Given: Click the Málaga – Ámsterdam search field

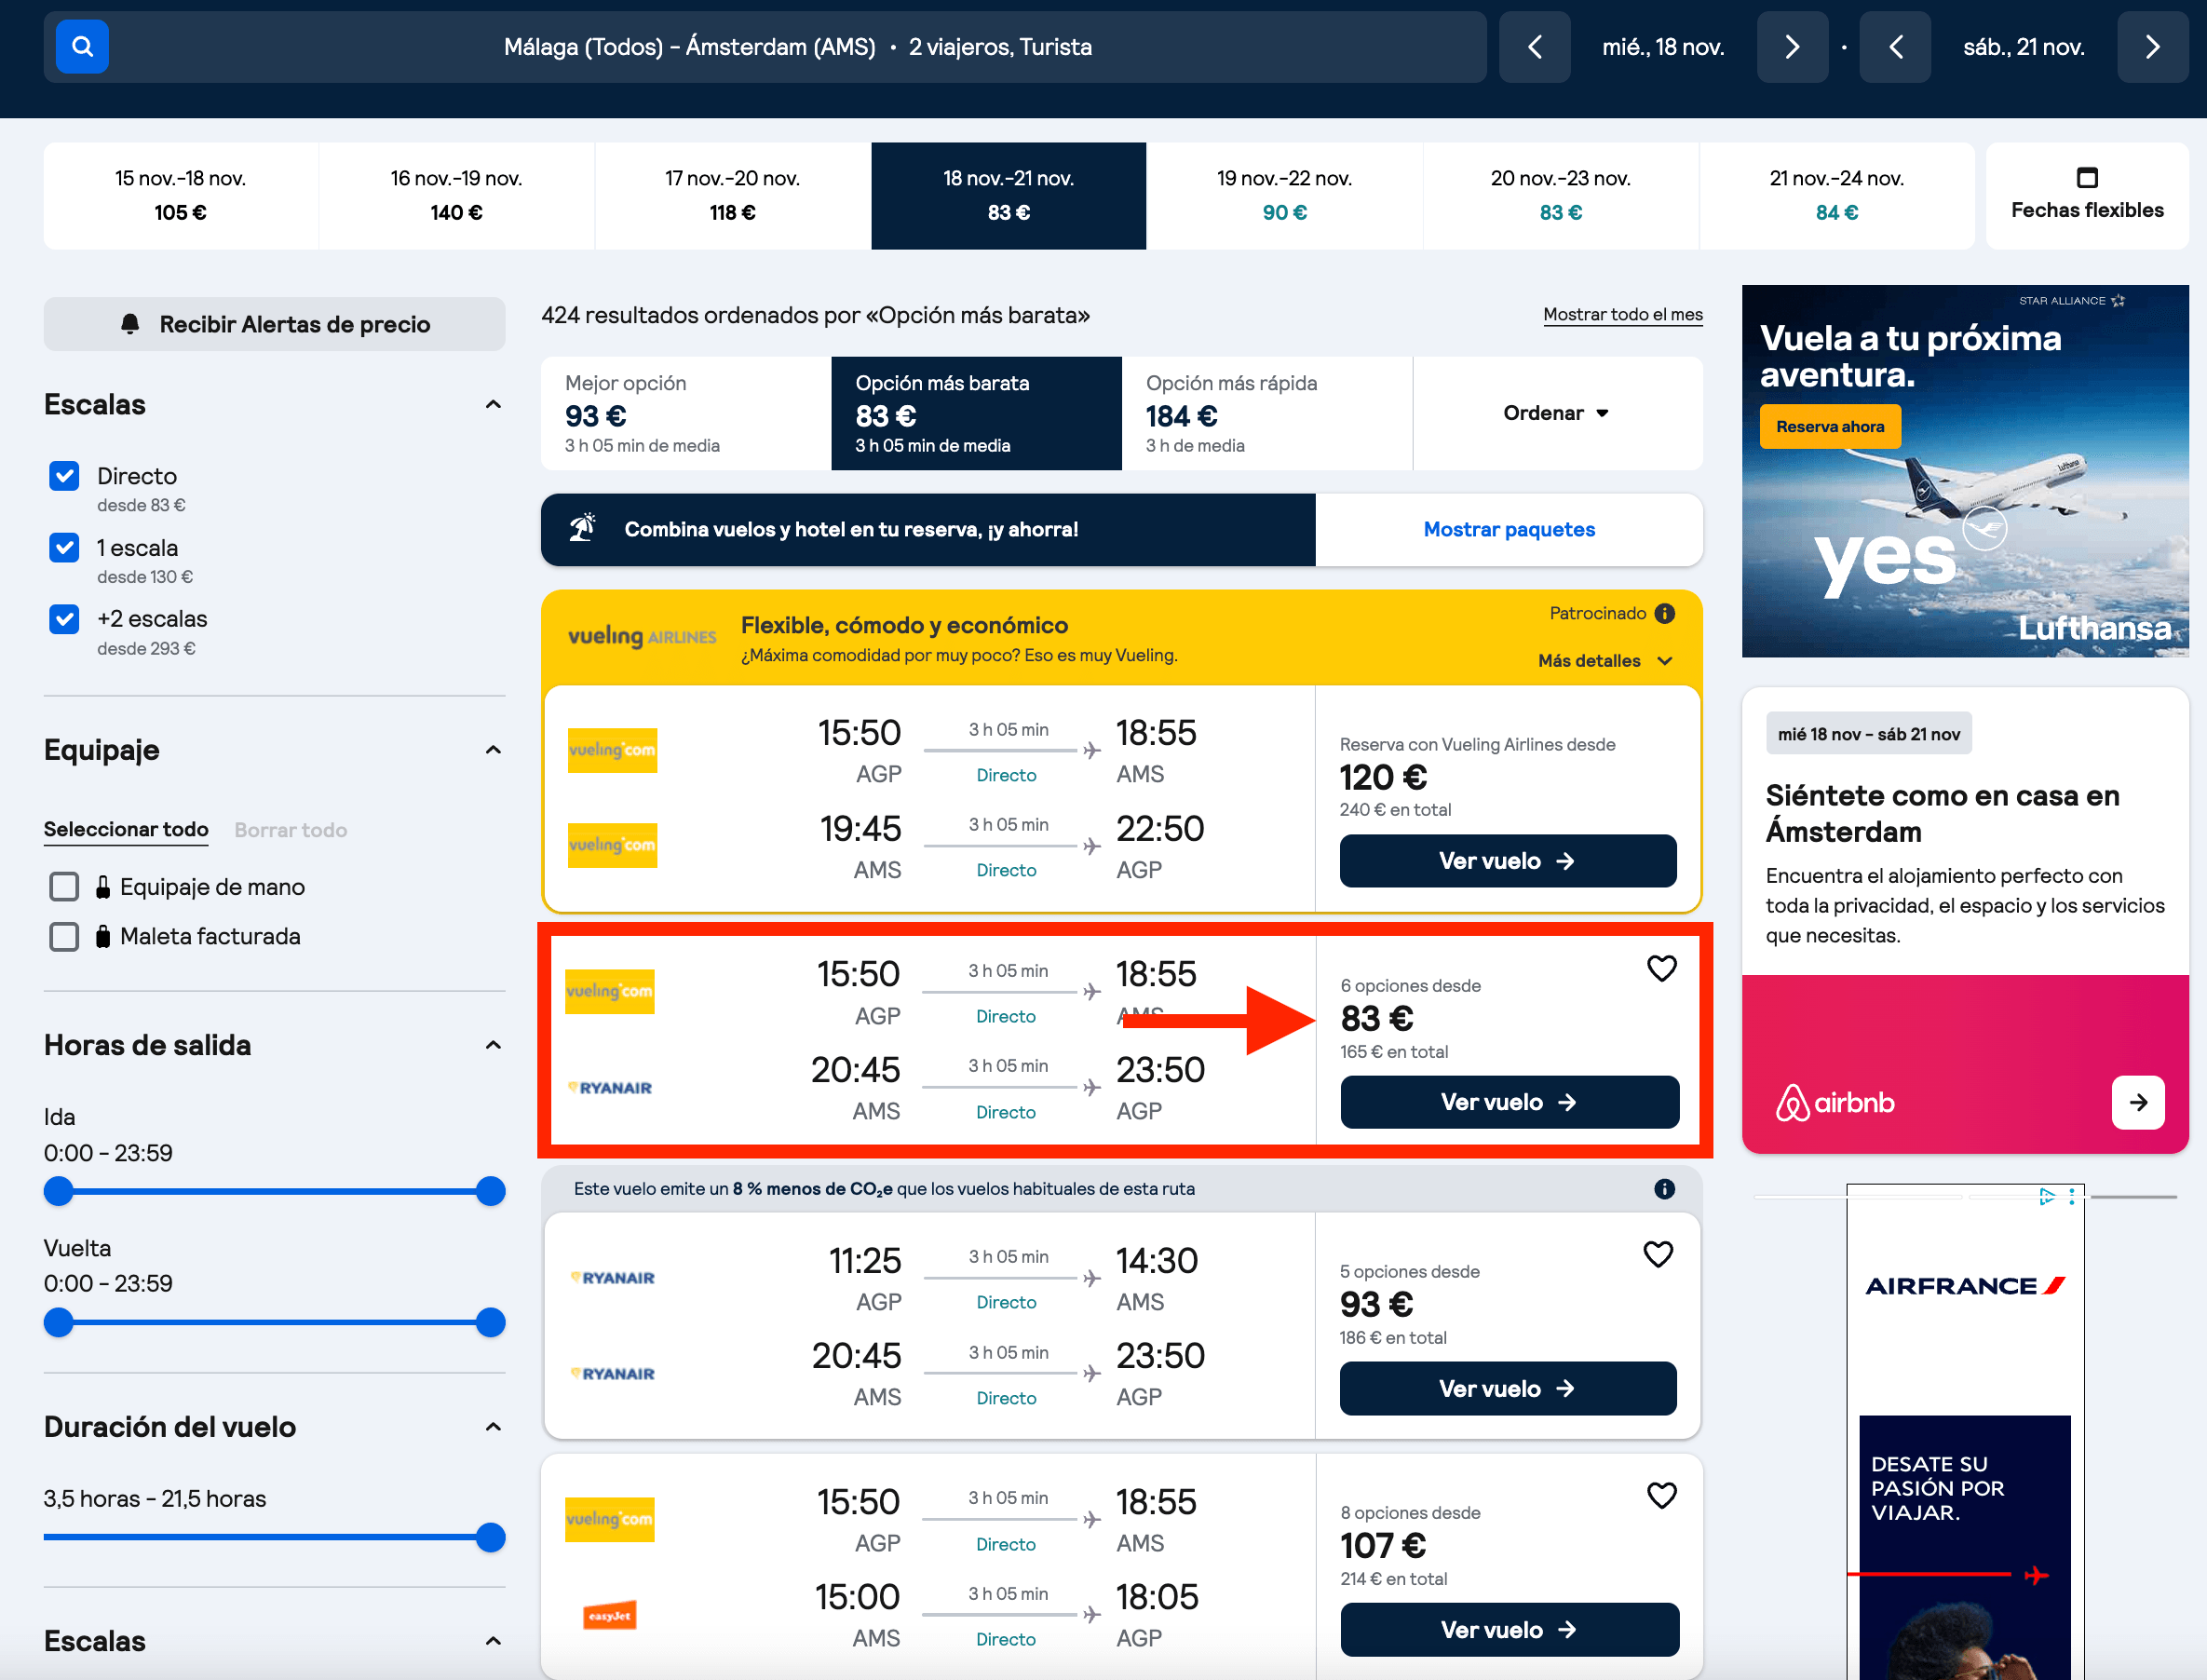Looking at the screenshot, I should coord(765,47).
